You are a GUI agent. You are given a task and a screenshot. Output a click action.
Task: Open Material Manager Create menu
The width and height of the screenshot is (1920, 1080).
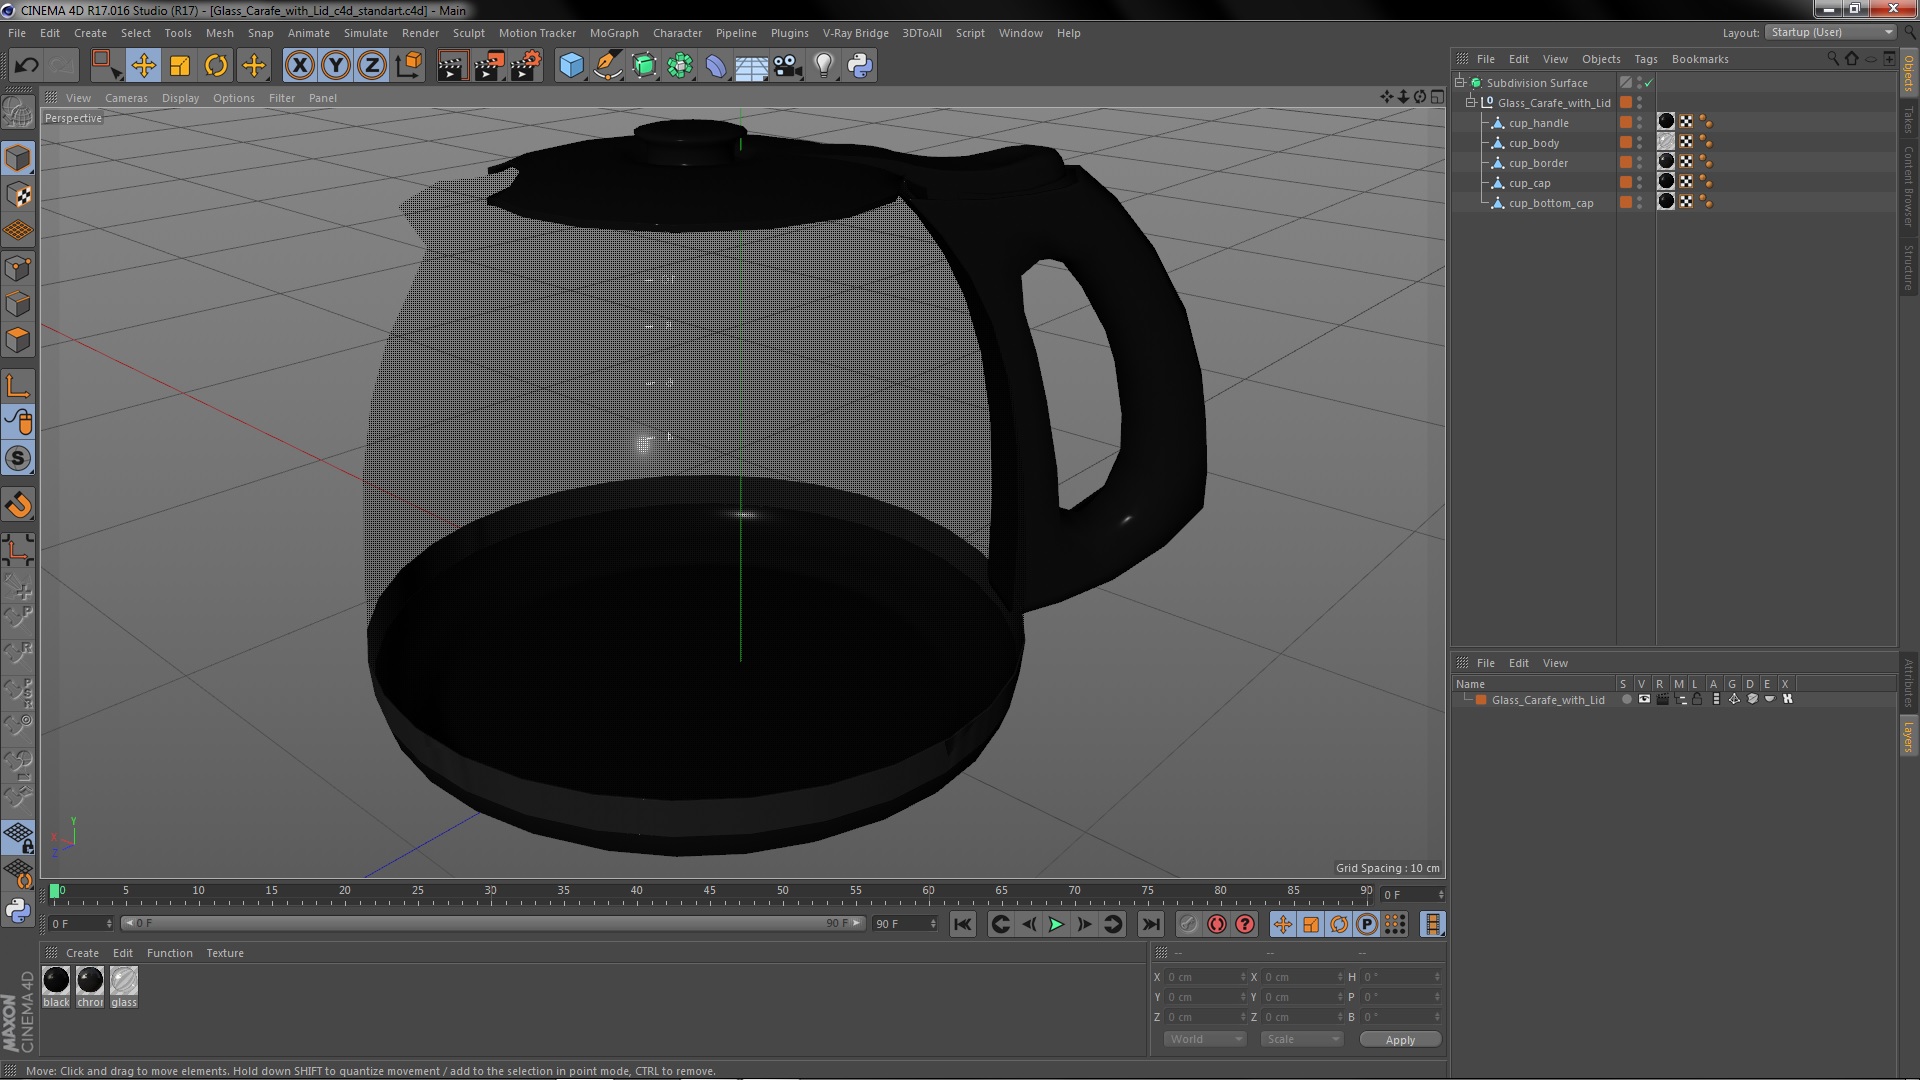(82, 953)
